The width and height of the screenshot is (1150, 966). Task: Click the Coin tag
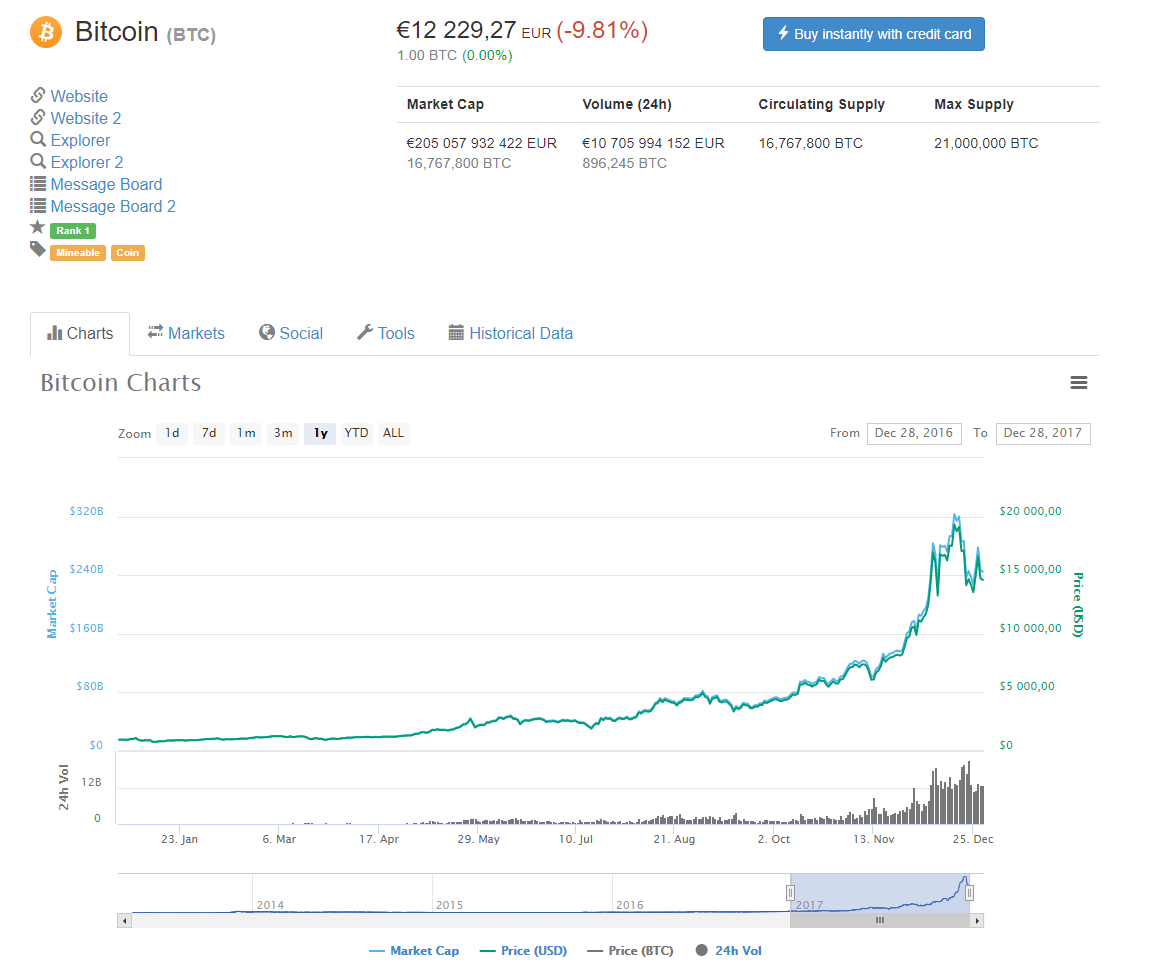128,252
